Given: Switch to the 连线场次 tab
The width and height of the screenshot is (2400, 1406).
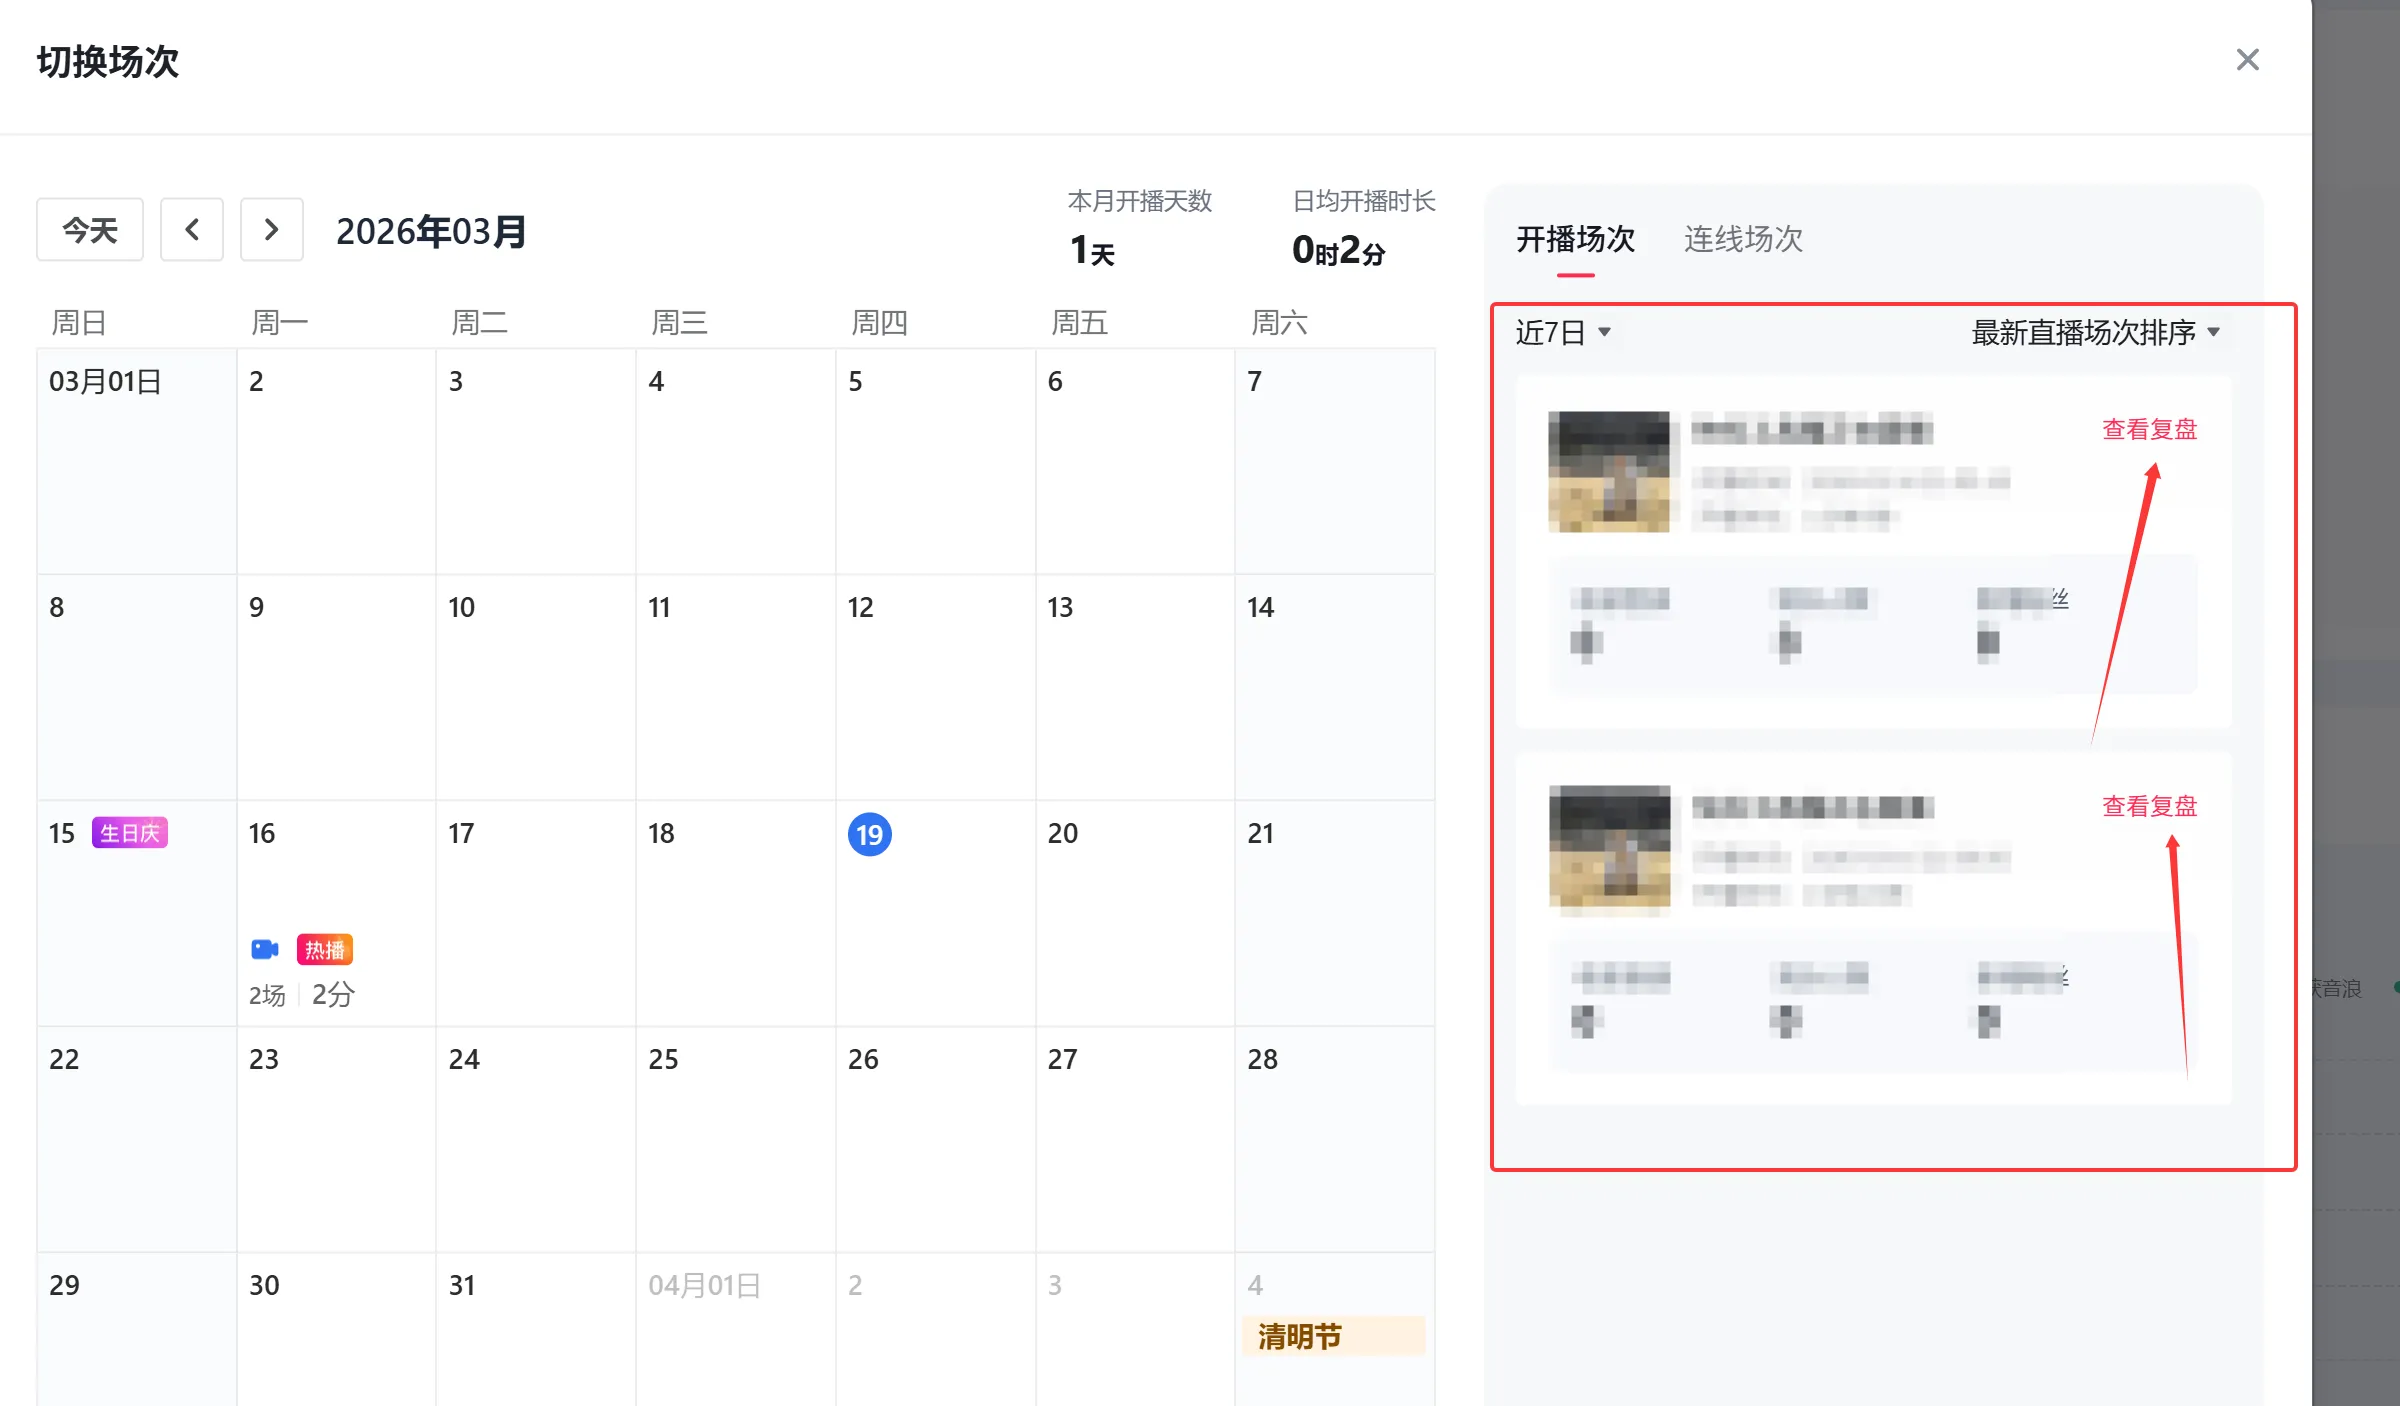Looking at the screenshot, I should (x=1743, y=239).
